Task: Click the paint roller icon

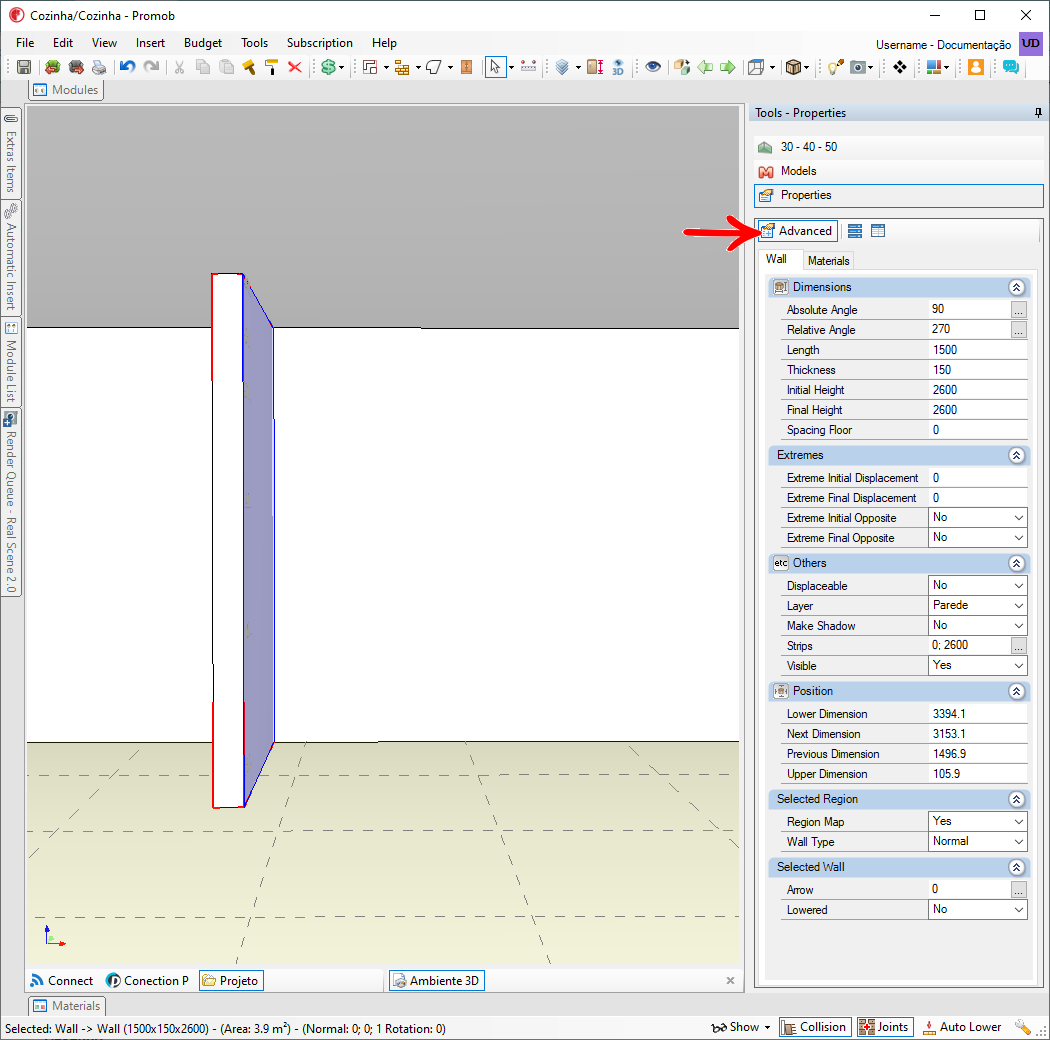Action: pos(271,67)
